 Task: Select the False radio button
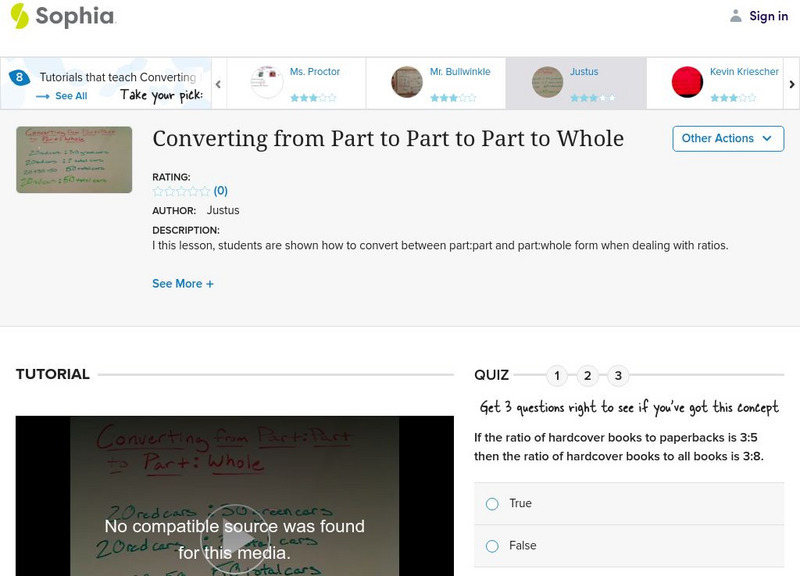click(x=492, y=546)
